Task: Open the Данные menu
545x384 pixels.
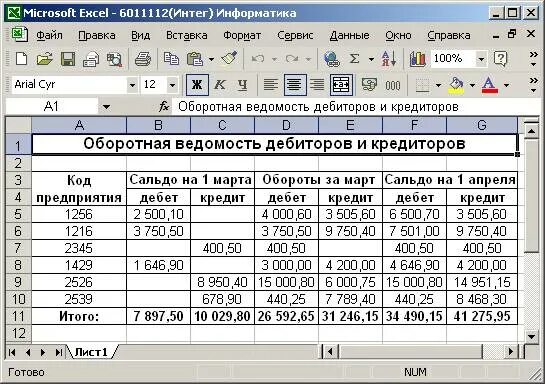Action: click(349, 35)
